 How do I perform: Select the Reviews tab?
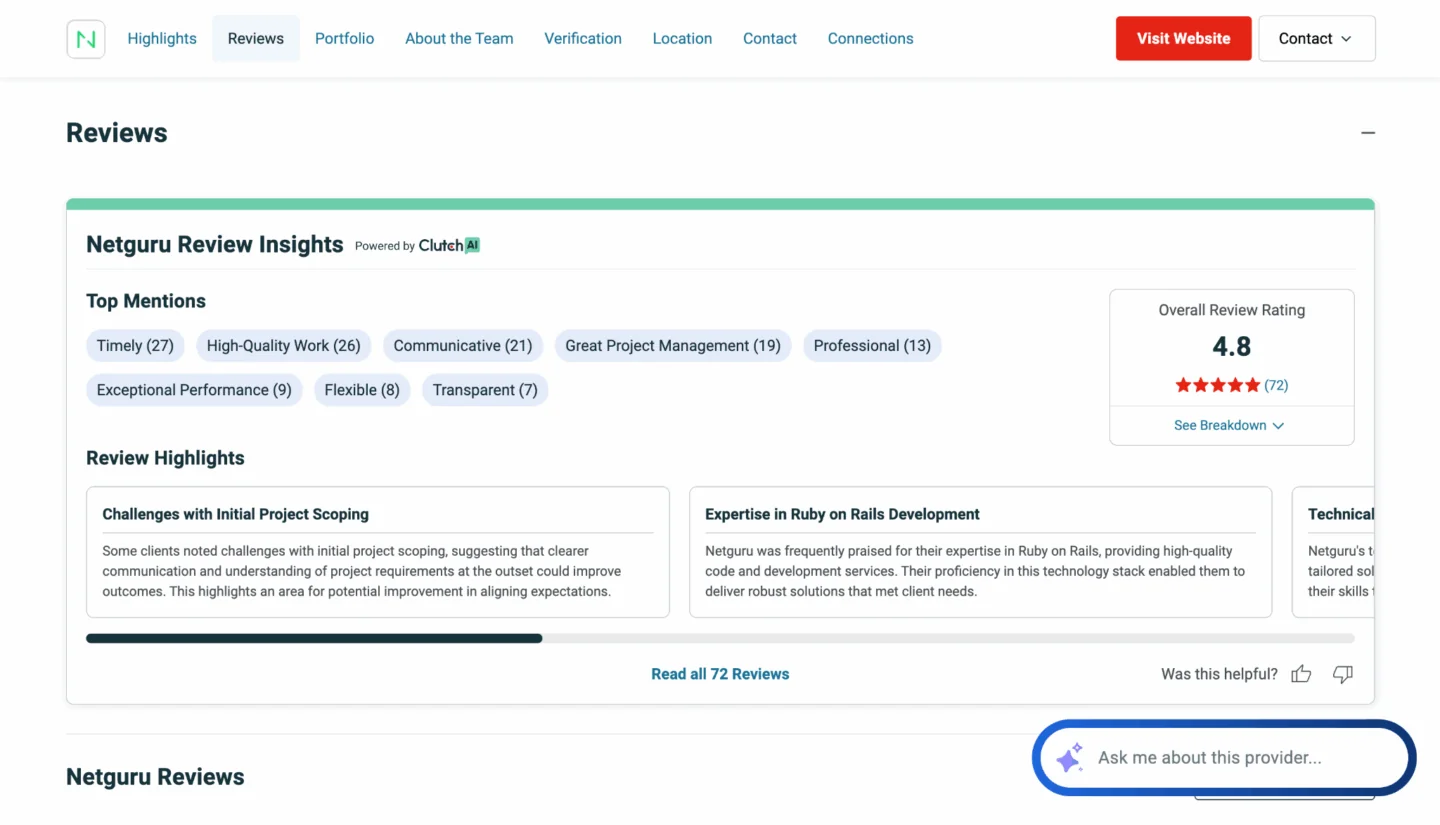256,38
